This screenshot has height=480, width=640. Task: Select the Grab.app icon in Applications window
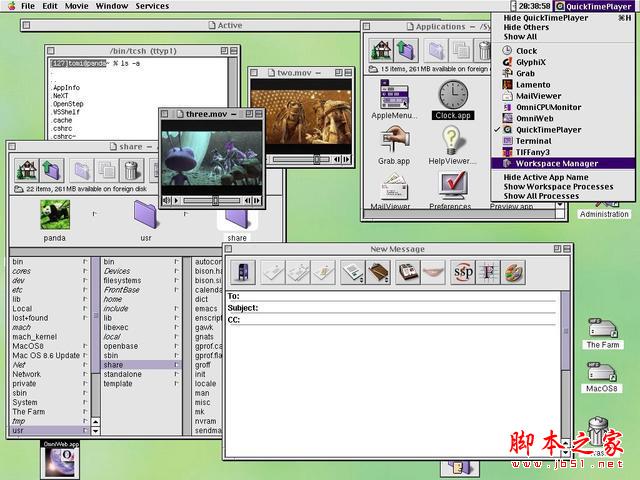pyautogui.click(x=394, y=140)
